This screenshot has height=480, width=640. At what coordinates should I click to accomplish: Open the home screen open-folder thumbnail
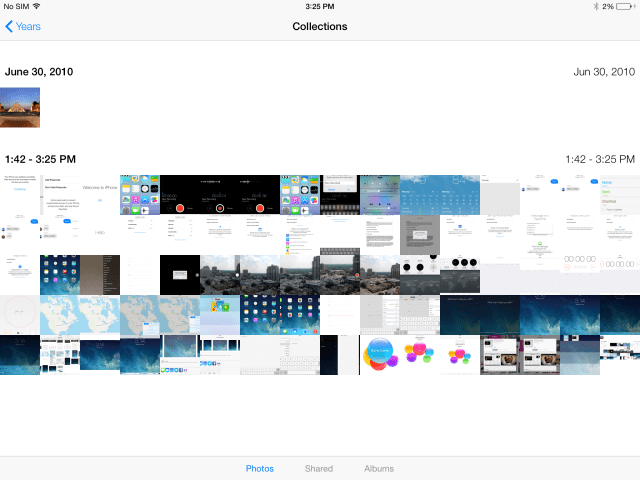point(220,315)
